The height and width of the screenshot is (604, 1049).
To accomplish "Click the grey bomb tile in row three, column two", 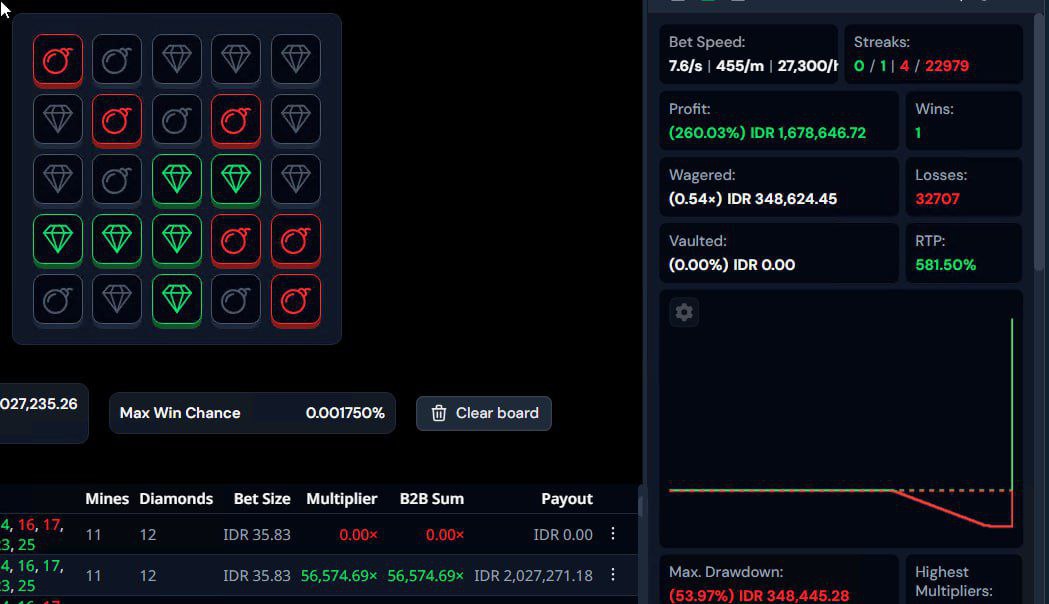I will point(116,180).
